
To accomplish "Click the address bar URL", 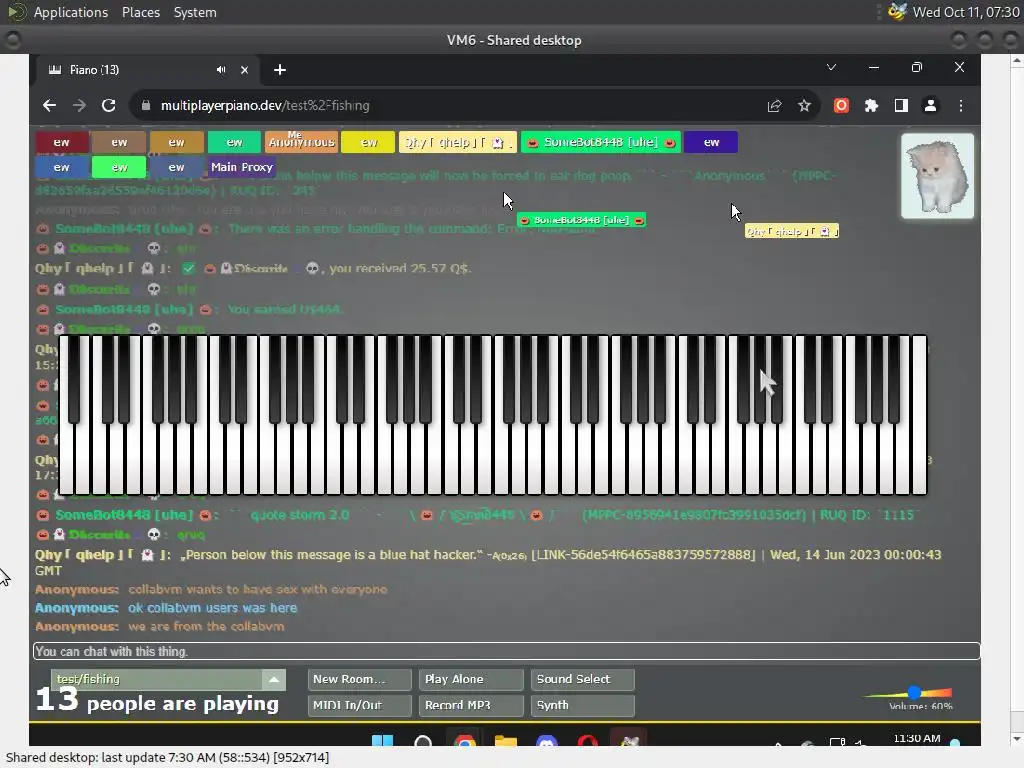I will tap(265, 105).
